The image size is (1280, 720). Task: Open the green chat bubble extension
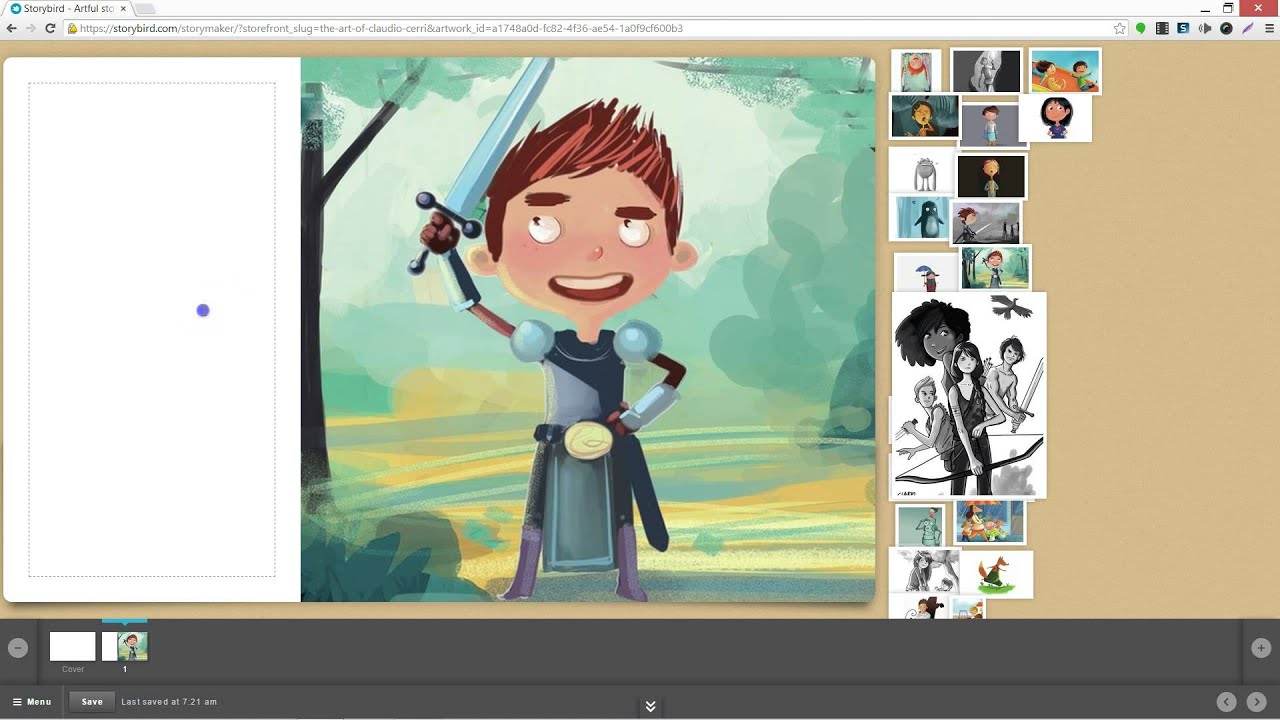click(1141, 29)
